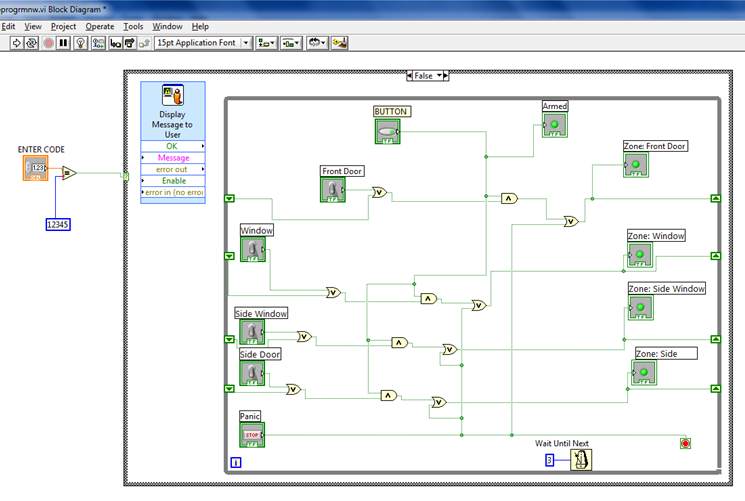745x501 pixels.
Task: Click the BUTTON control terminal
Action: click(x=387, y=130)
